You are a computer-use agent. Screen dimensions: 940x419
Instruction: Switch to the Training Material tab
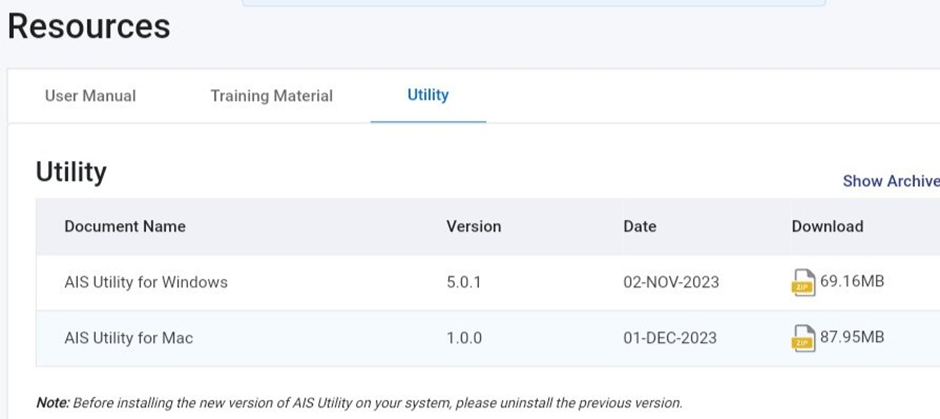[271, 96]
